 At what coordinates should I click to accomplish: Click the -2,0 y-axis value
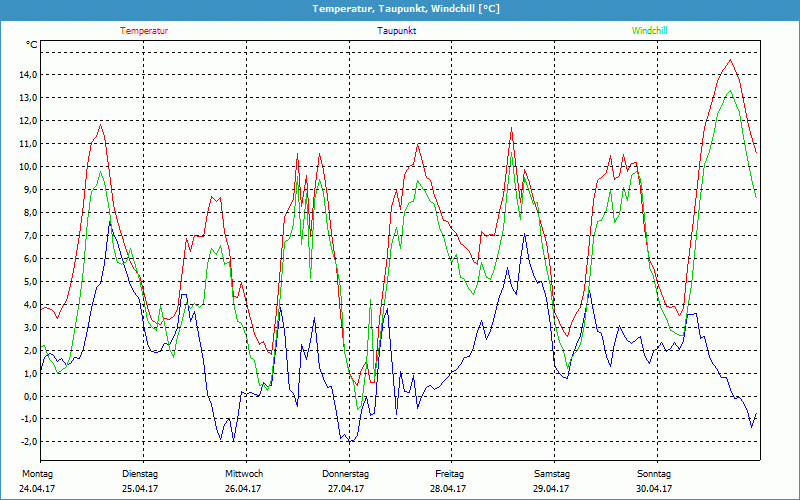point(30,442)
